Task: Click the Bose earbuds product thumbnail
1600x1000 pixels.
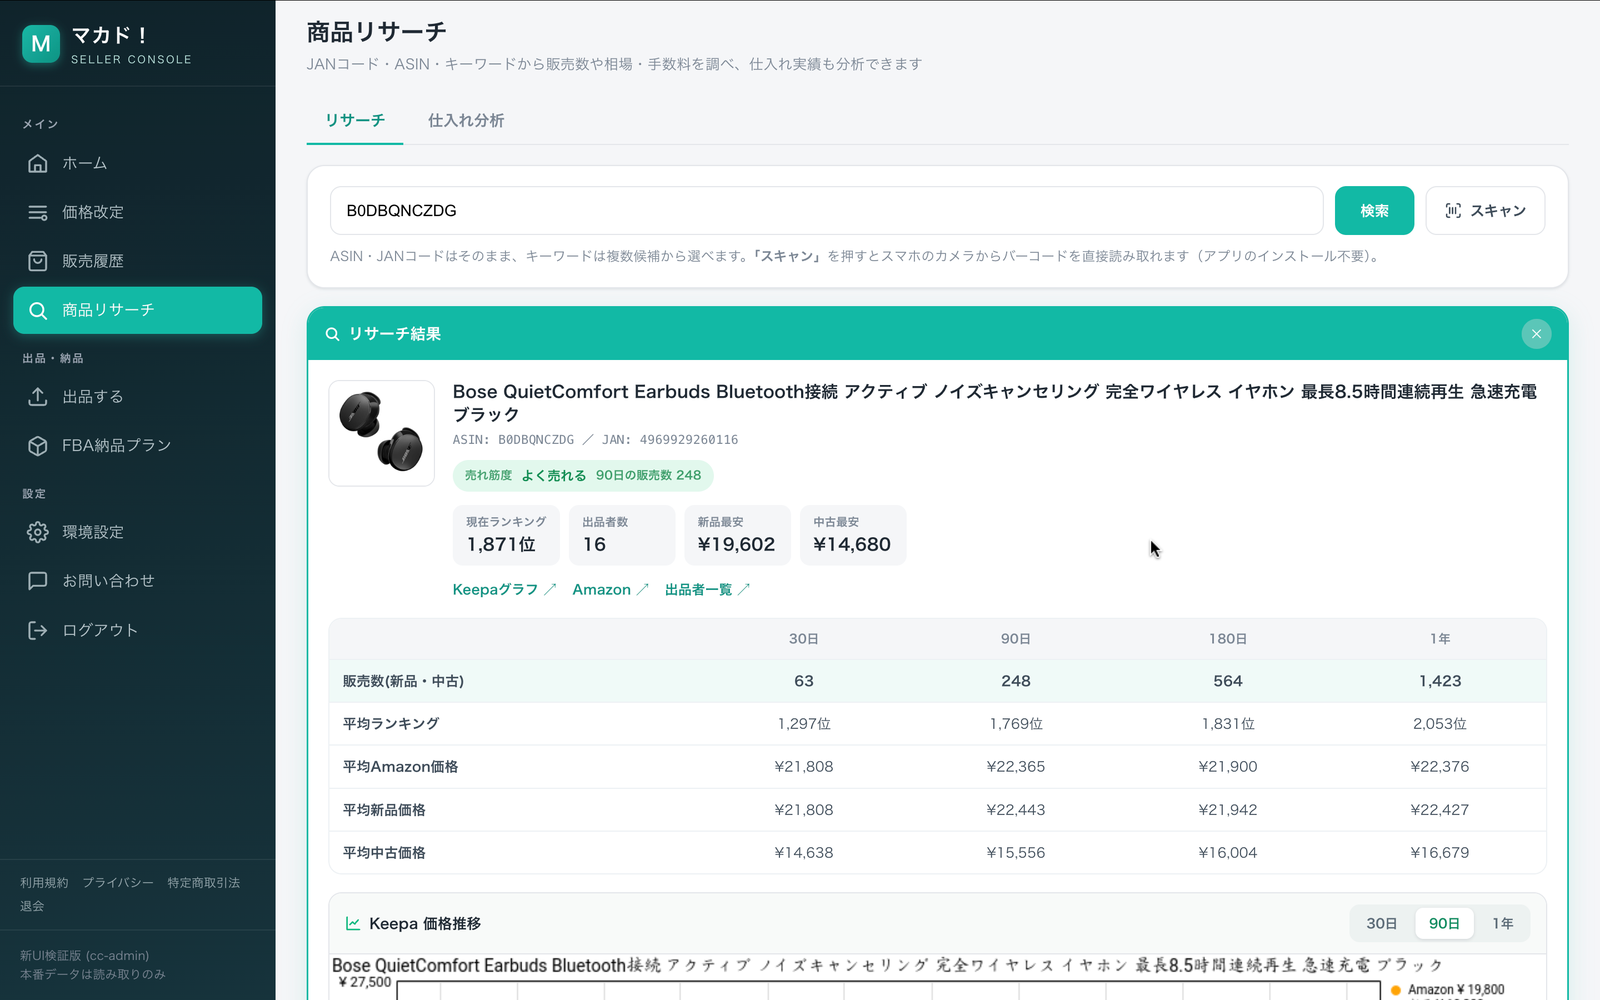Action: (382, 433)
